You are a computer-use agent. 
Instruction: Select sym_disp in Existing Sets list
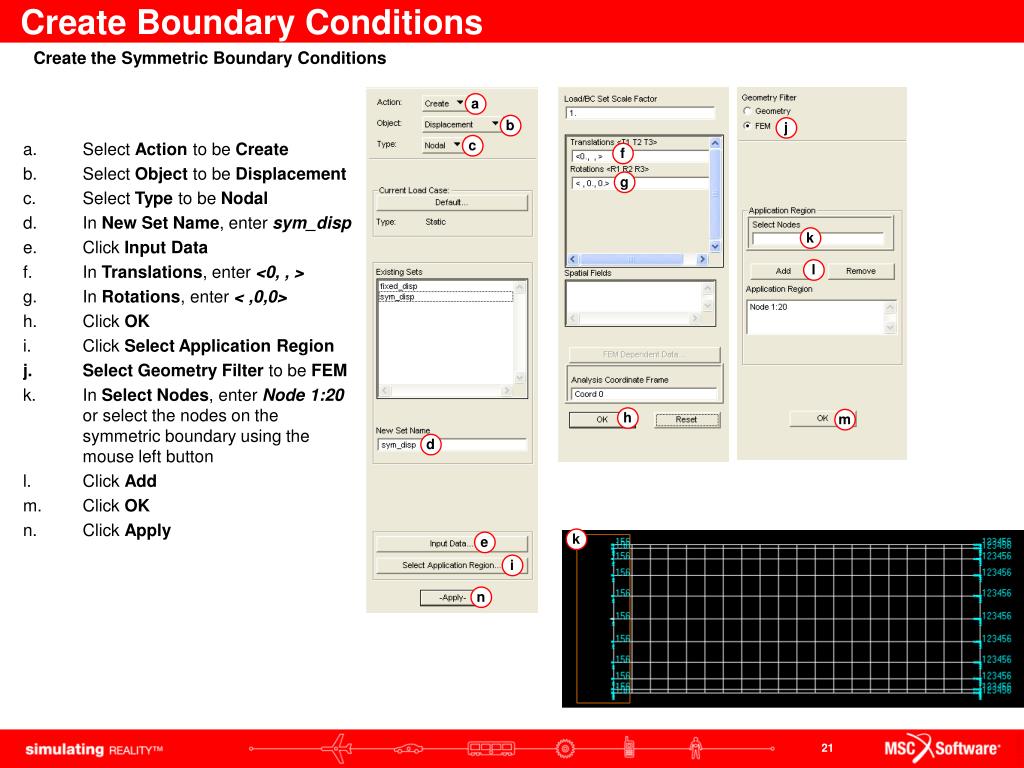coord(445,296)
